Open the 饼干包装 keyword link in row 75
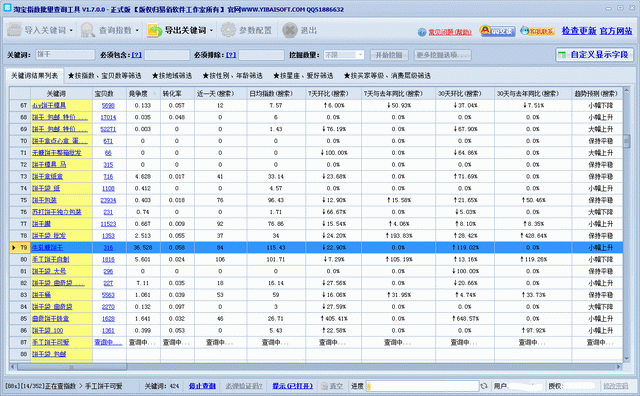 [x=44, y=200]
